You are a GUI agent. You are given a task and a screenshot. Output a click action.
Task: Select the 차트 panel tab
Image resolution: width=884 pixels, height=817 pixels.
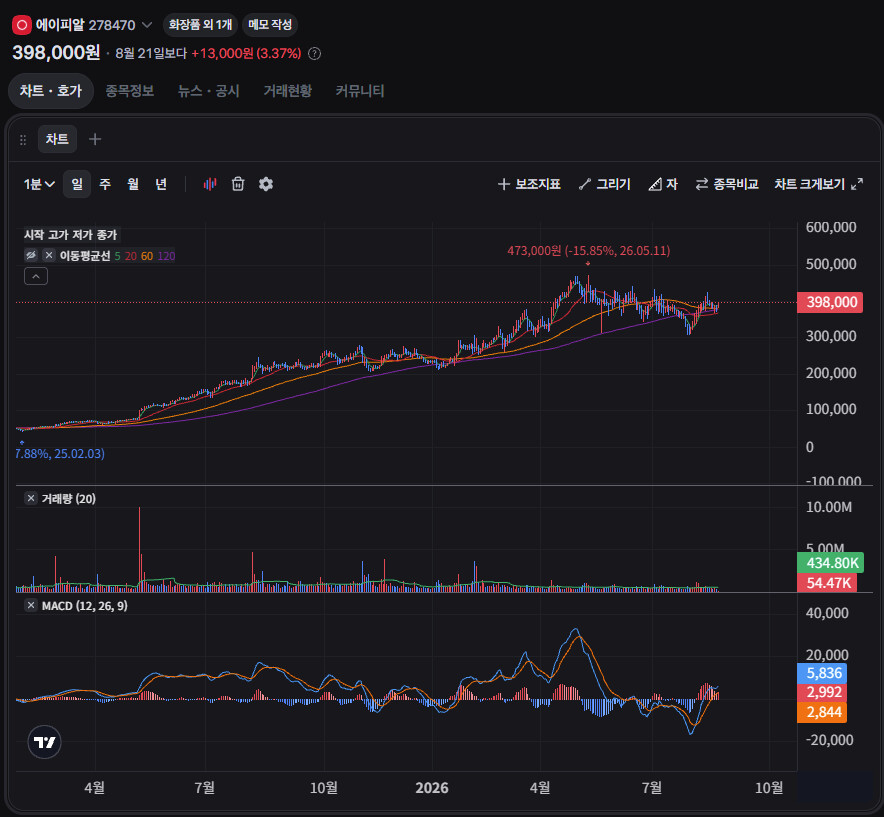(x=57, y=139)
